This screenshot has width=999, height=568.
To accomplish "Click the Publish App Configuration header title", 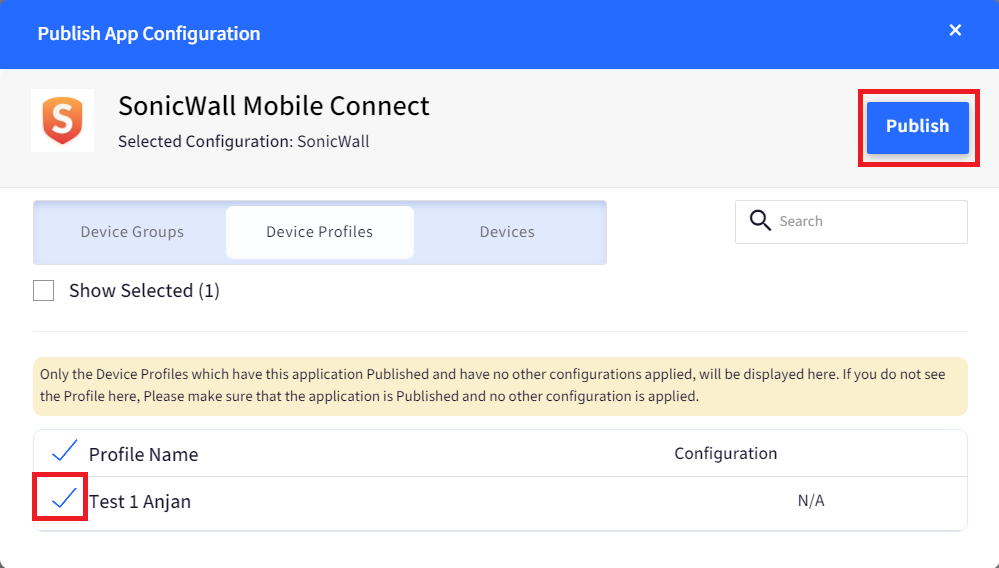I will [x=149, y=33].
